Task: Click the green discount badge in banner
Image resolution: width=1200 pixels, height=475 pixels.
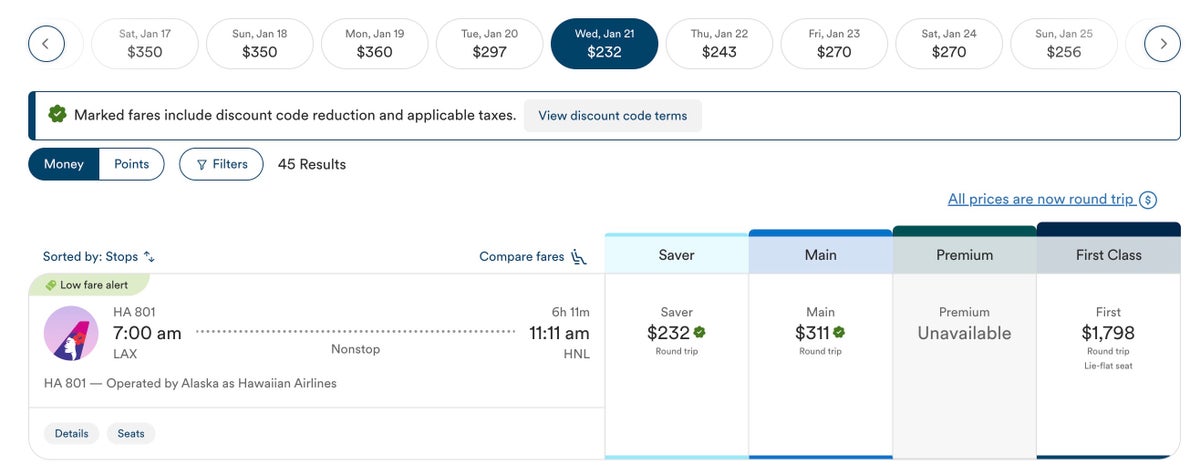Action: pos(57,115)
